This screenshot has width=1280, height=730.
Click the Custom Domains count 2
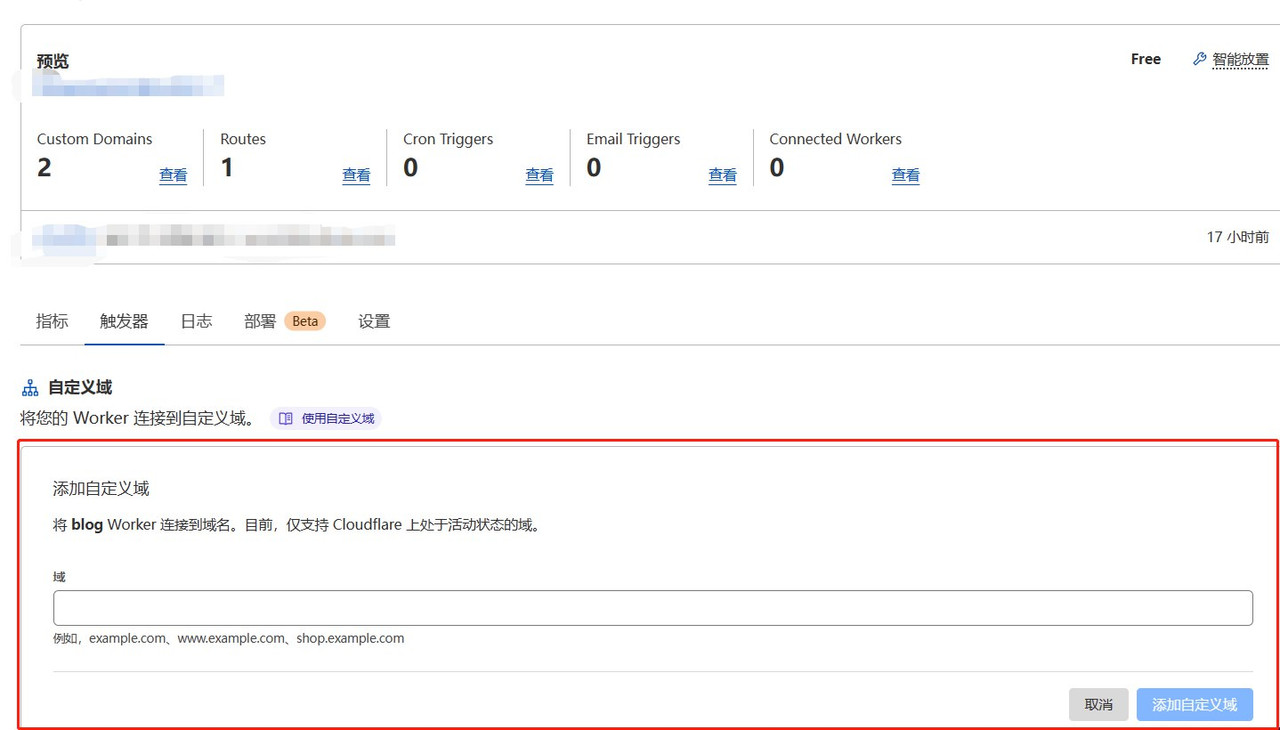[x=44, y=168]
